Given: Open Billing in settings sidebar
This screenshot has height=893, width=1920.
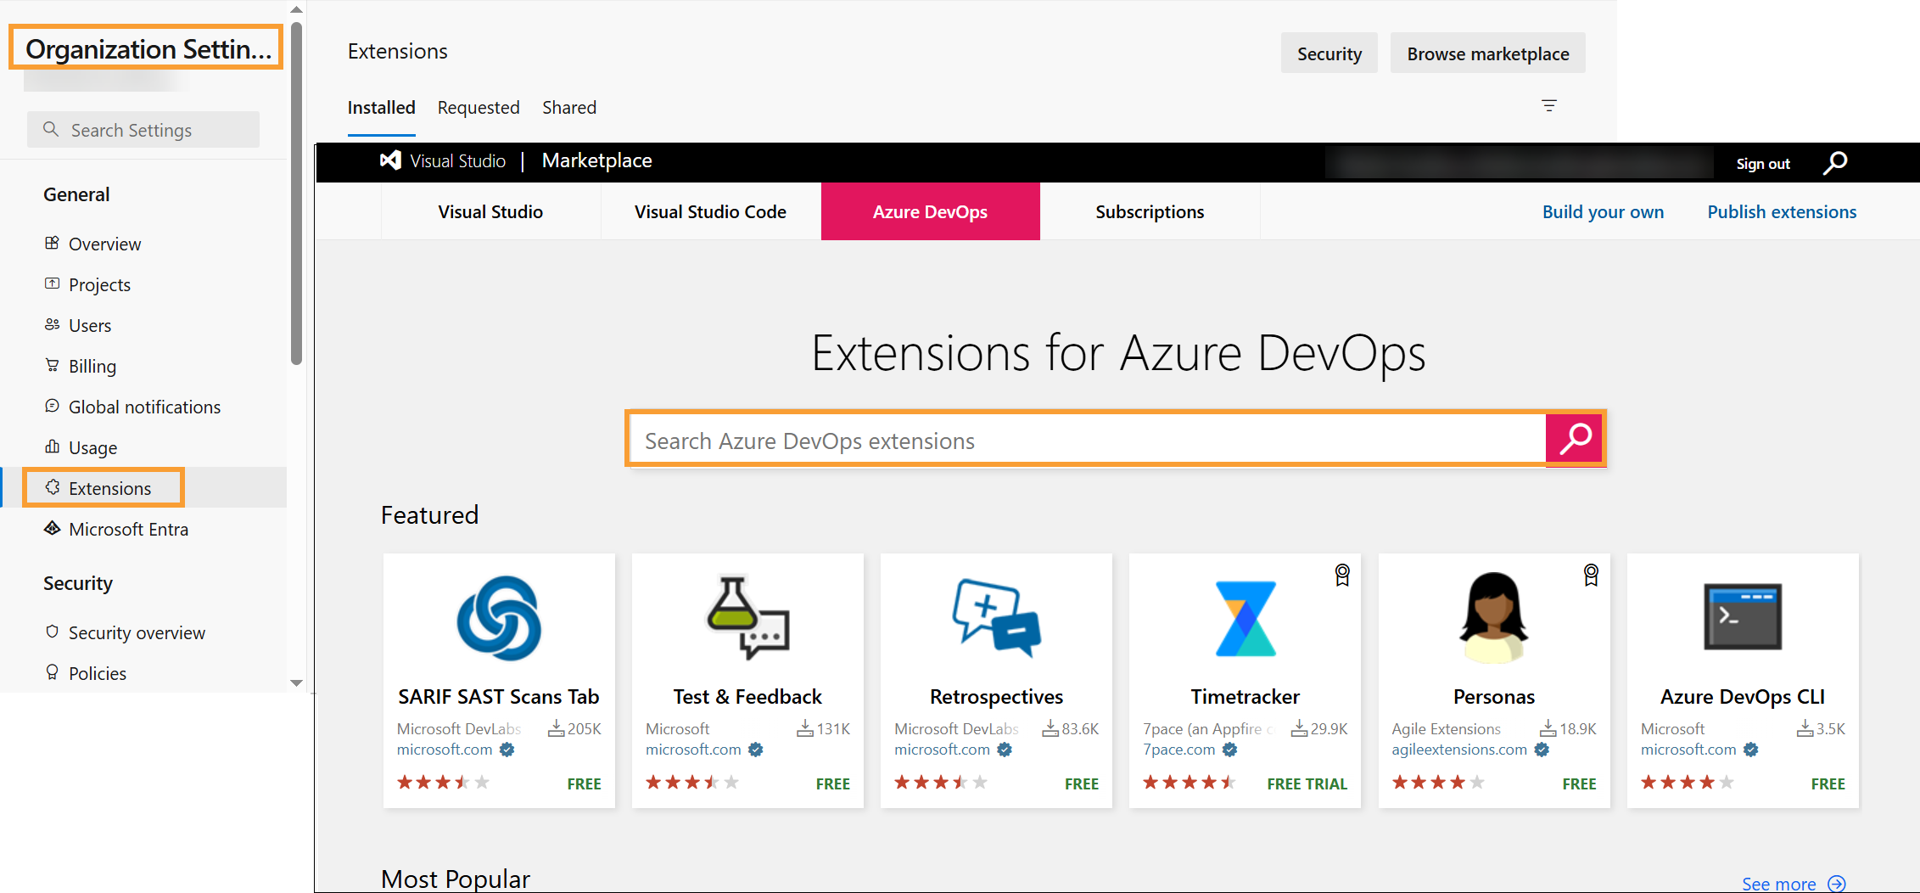Looking at the screenshot, I should tap(144, 366).
